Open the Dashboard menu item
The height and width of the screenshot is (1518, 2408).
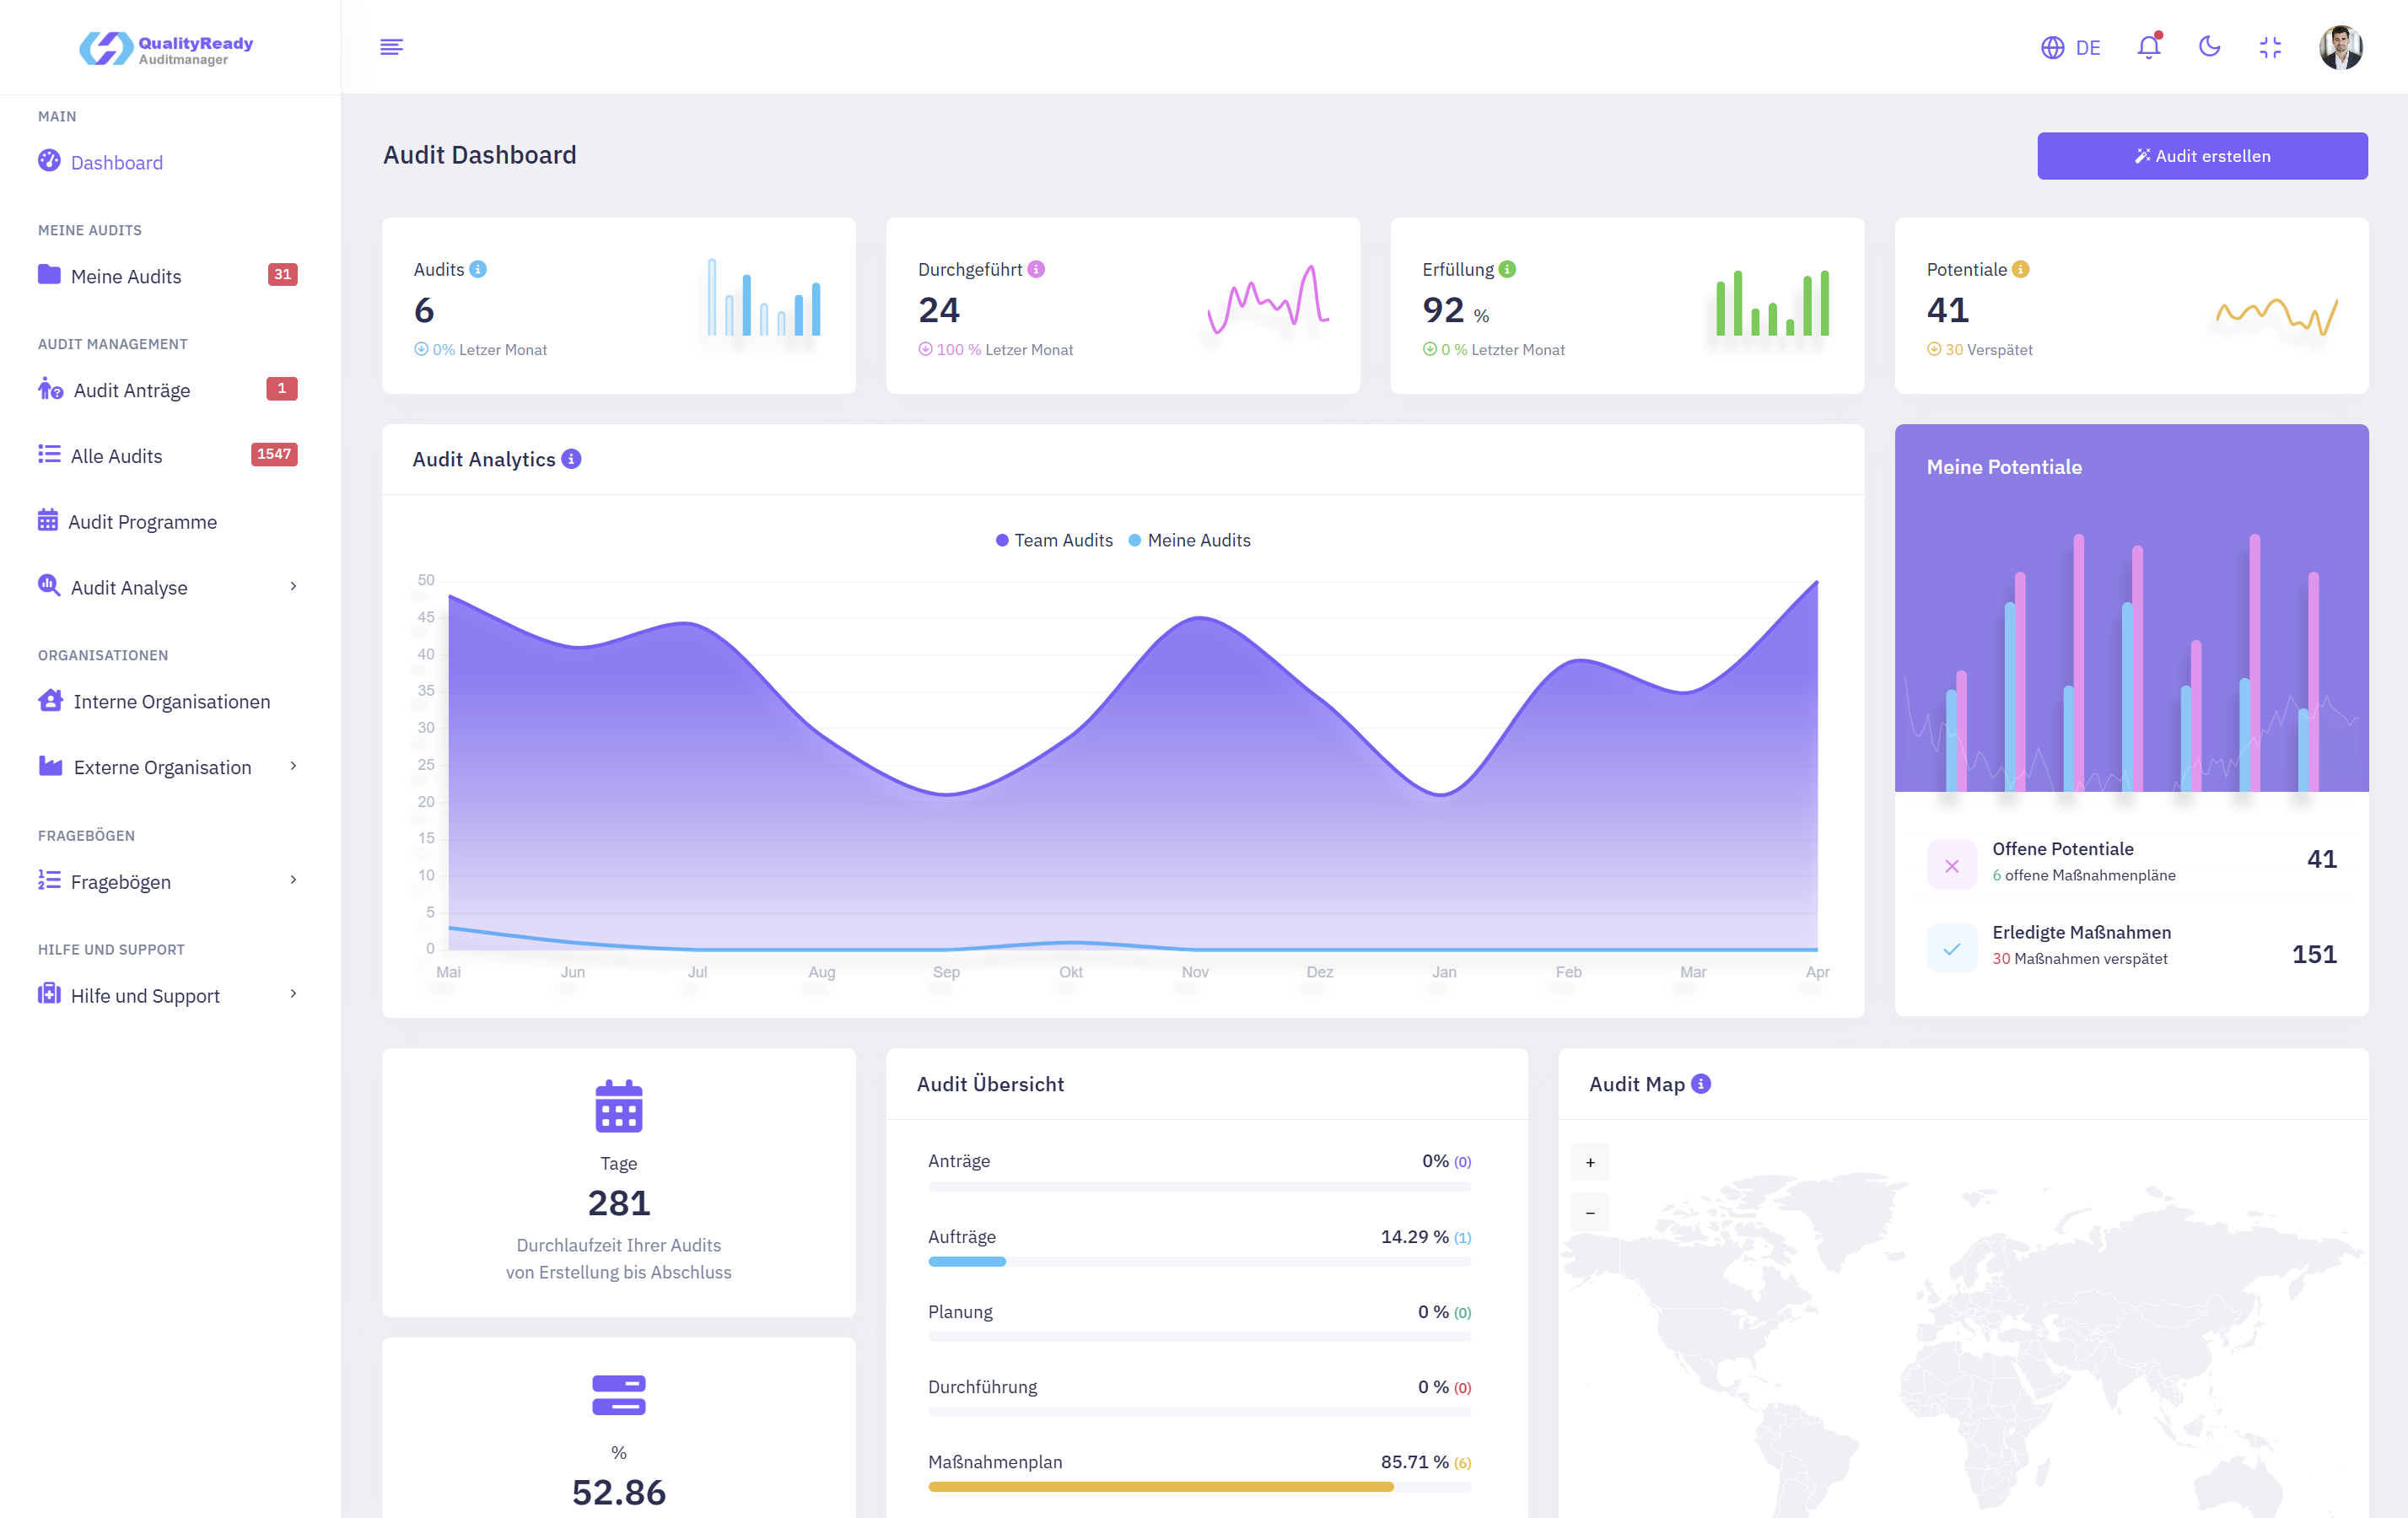coord(116,162)
